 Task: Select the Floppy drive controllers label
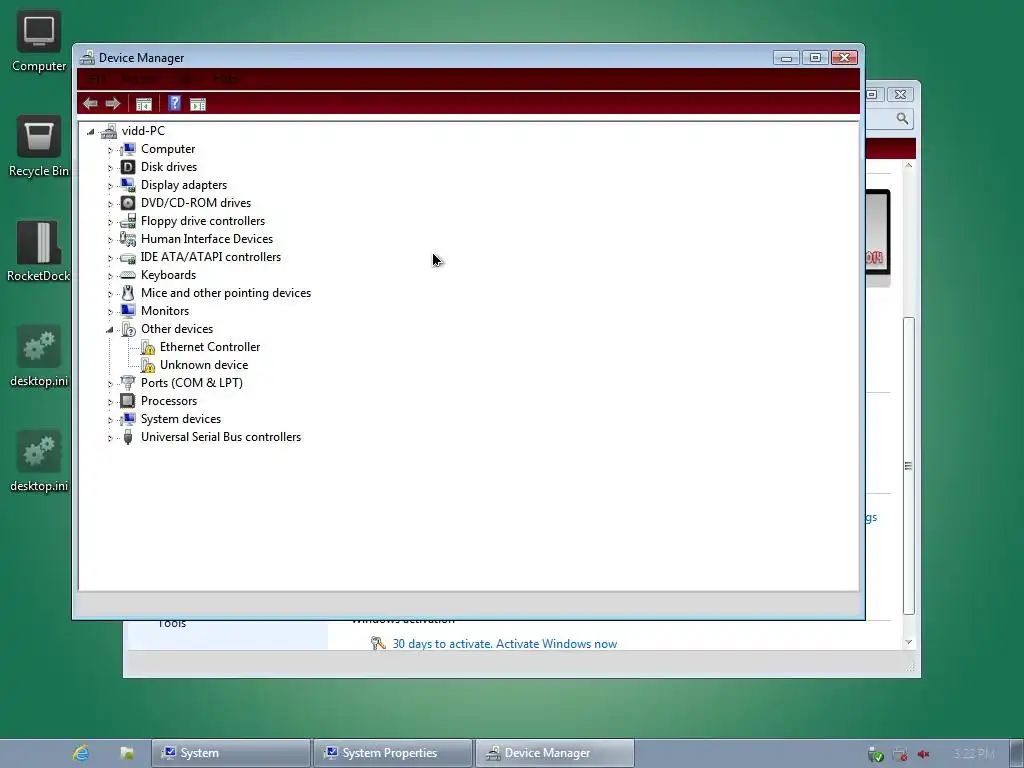203,221
